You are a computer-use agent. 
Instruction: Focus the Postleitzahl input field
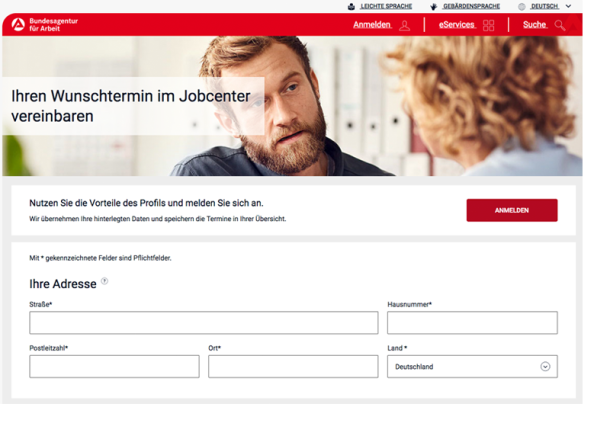114,367
